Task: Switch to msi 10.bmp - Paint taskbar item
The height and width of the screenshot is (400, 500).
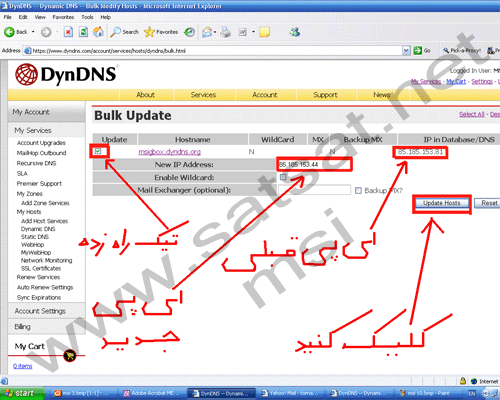Action: [428, 393]
